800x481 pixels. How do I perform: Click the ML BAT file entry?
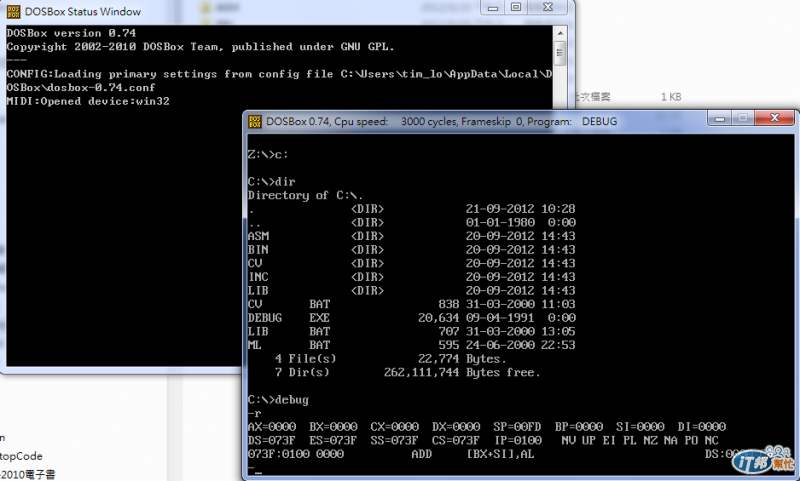[x=411, y=345]
